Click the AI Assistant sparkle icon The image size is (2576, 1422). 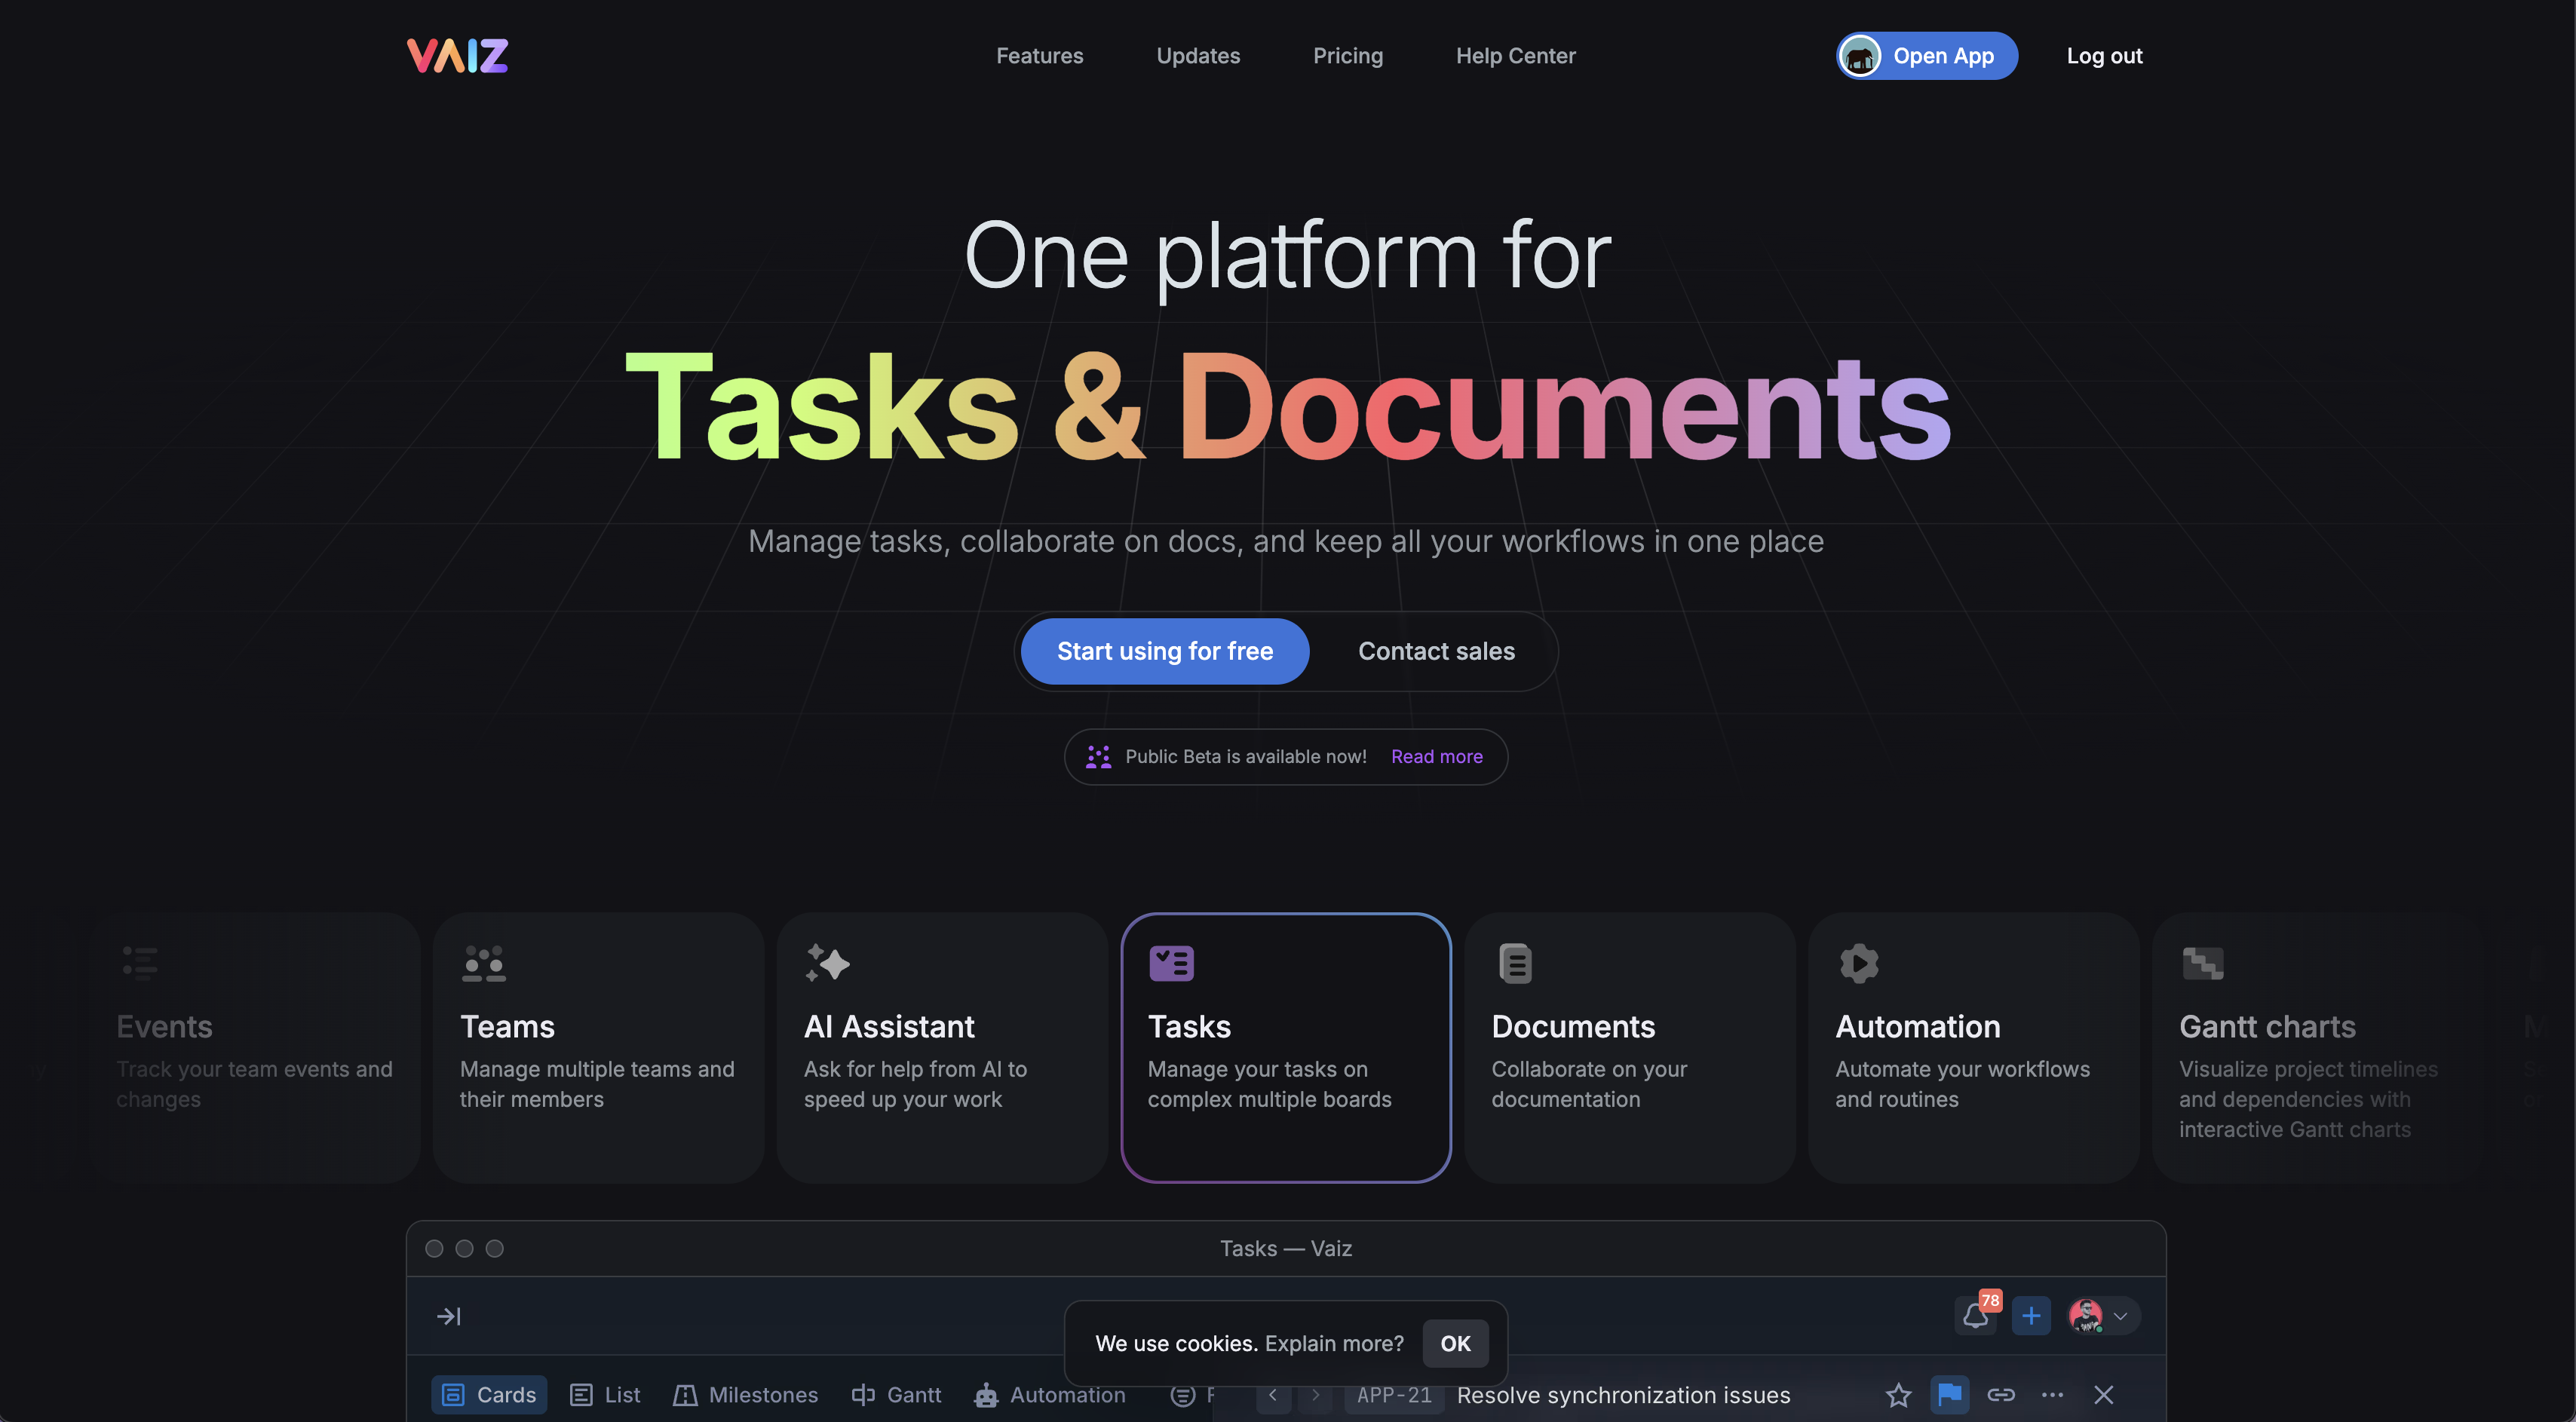point(827,963)
